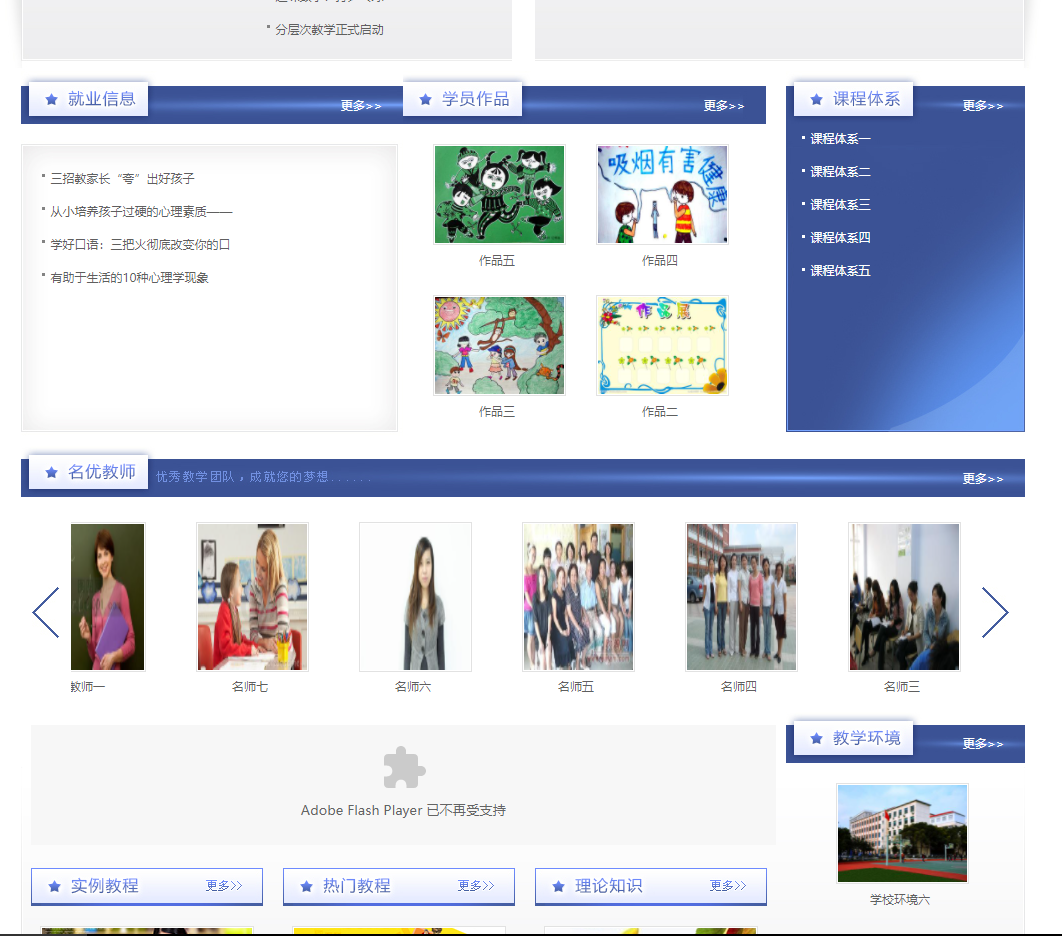The width and height of the screenshot is (1062, 936).
Task: Open 更多 link in 学员作品 header
Action: pos(724,106)
